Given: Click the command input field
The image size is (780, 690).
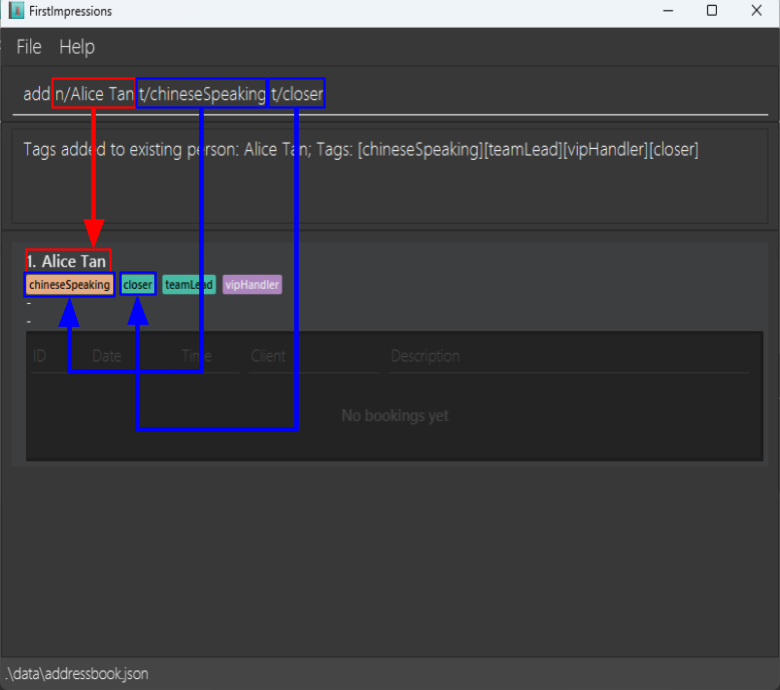Looking at the screenshot, I should point(390,94).
